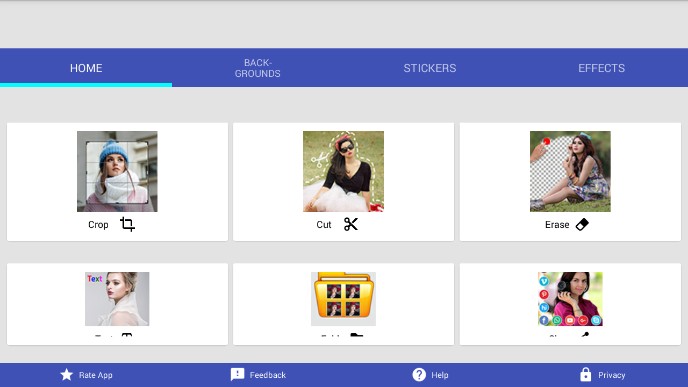Click the Privacy text label
Viewport: 688px width, 387px height.
pyautogui.click(x=612, y=375)
